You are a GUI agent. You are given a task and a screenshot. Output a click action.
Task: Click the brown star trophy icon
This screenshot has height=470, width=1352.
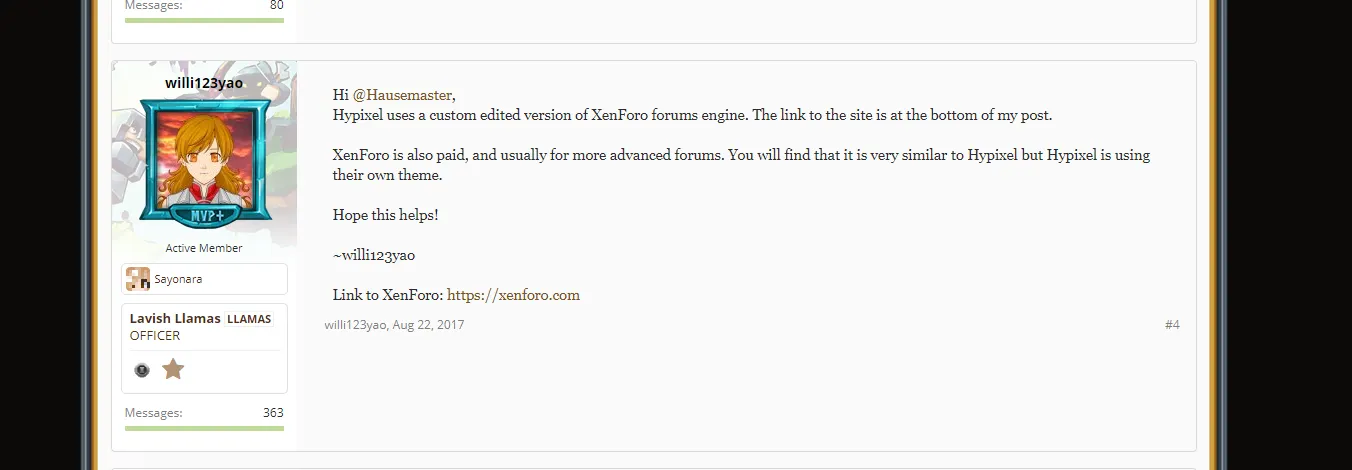[173, 370]
